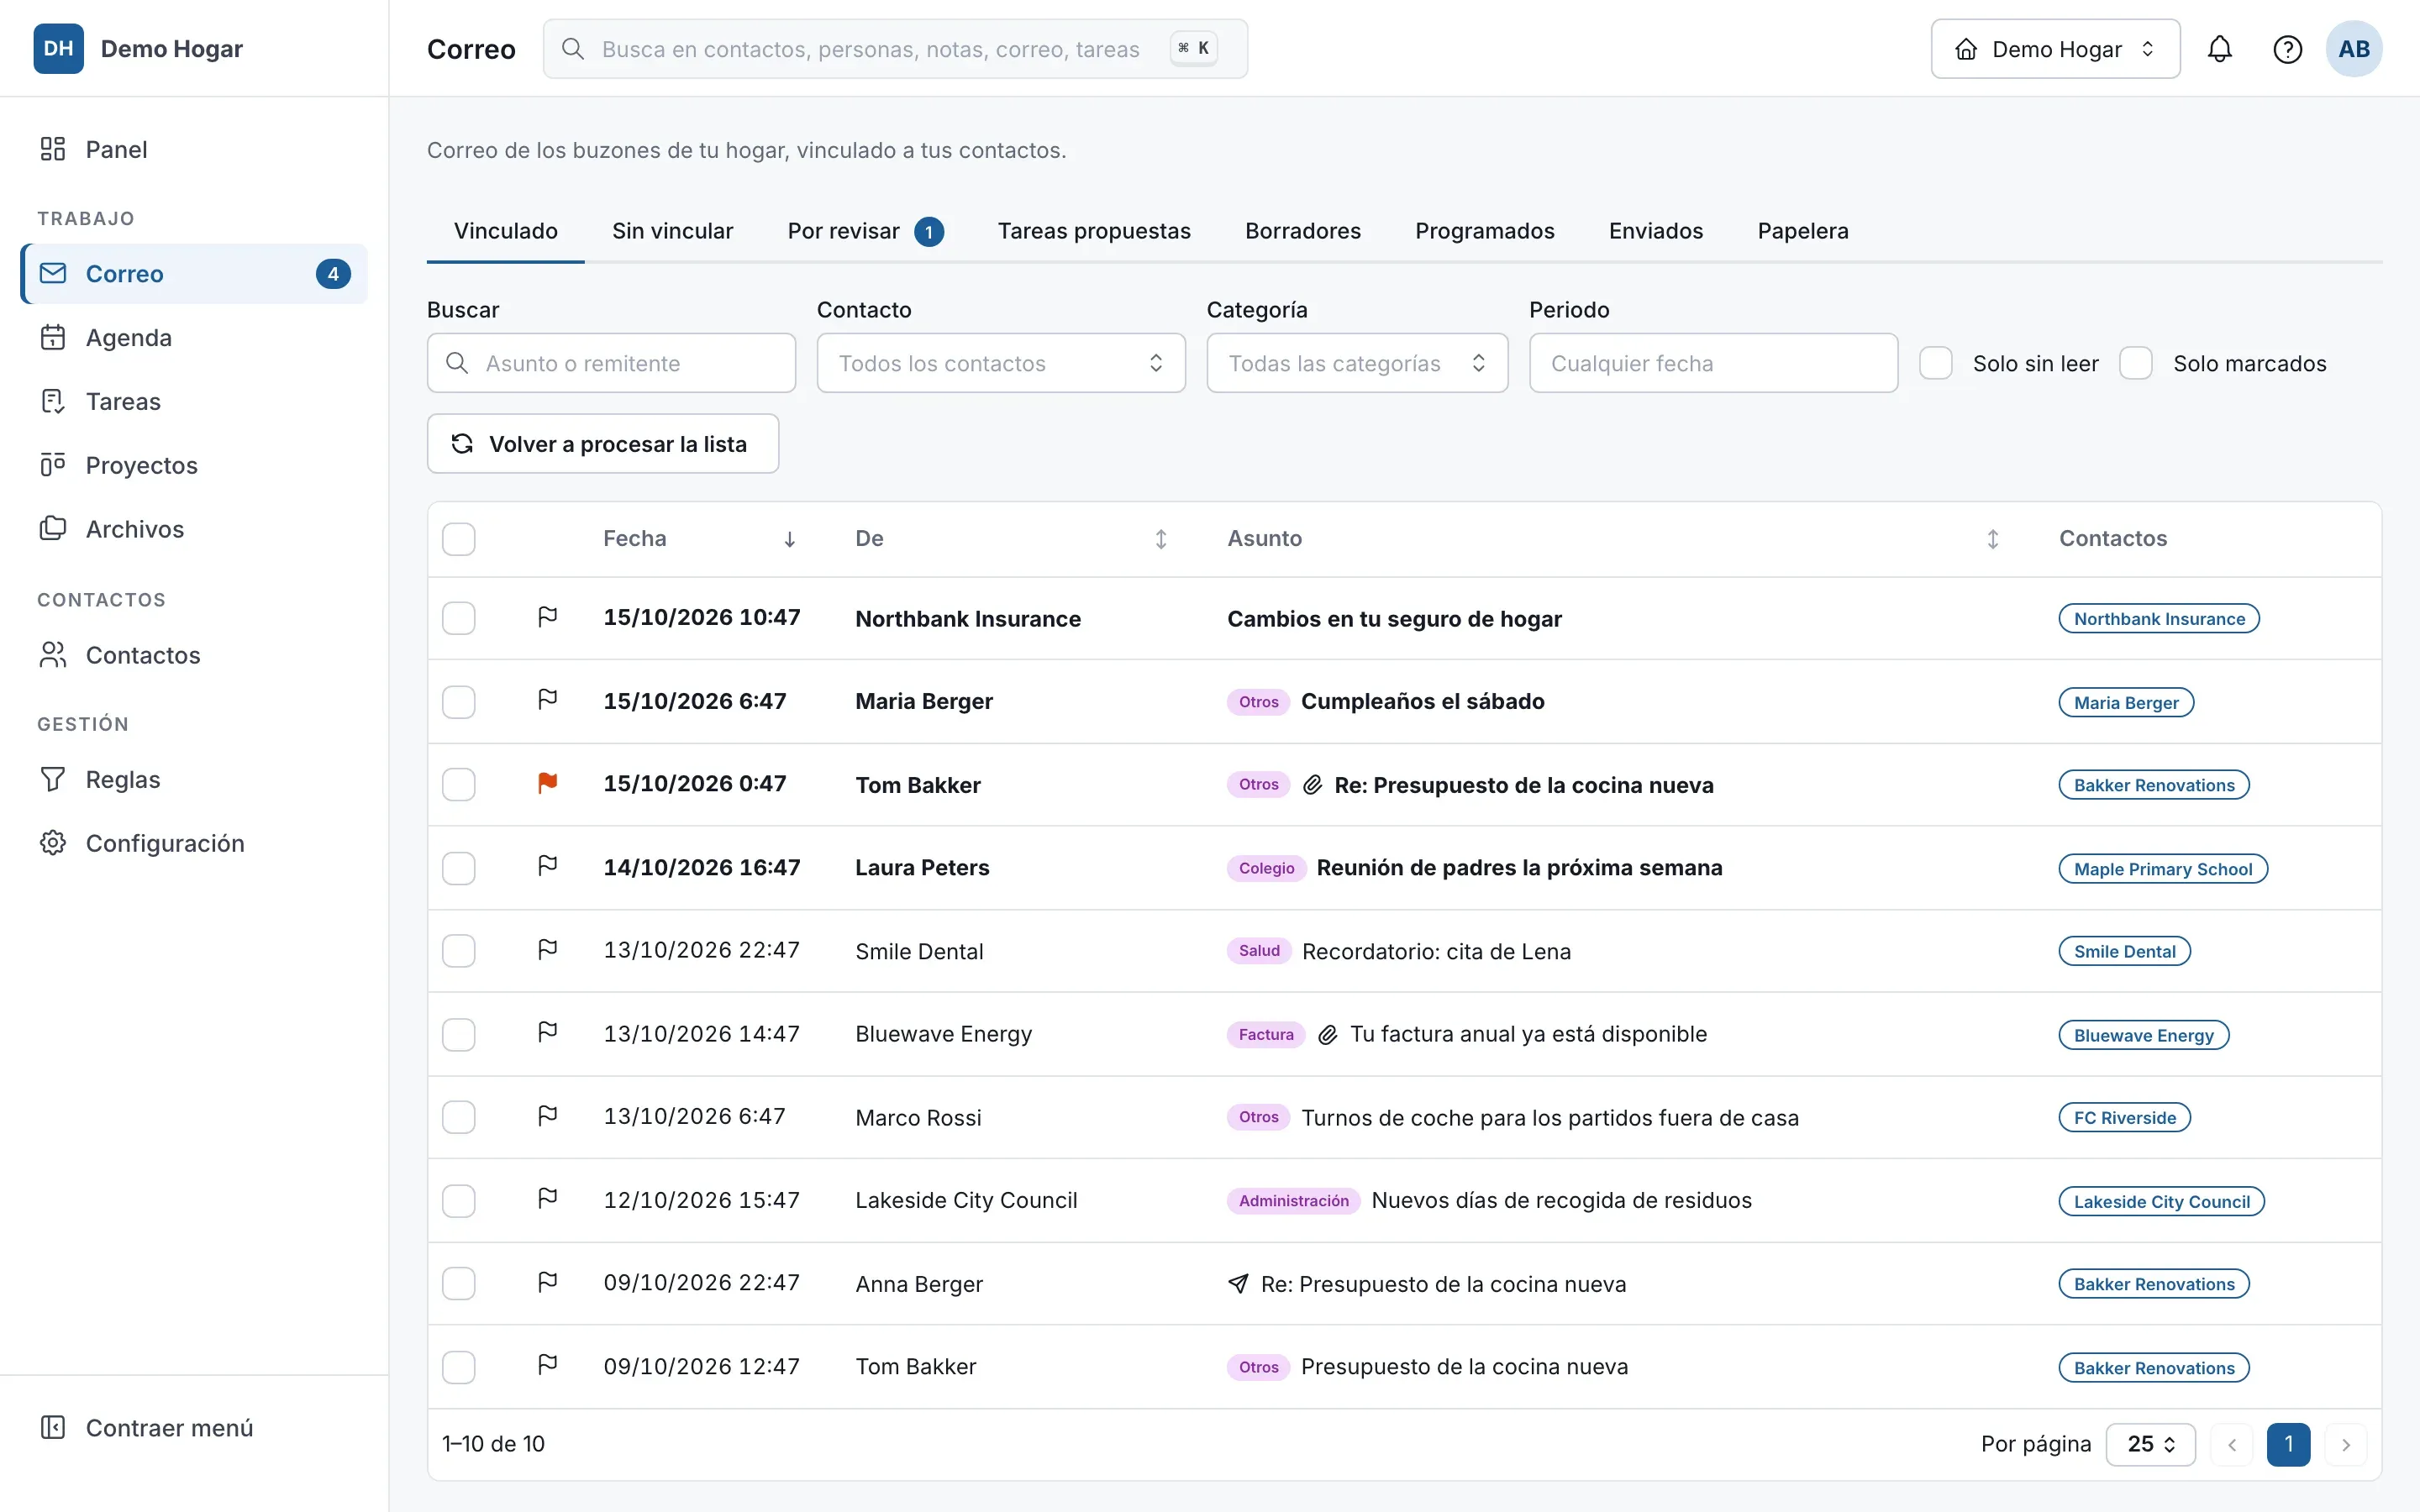
Task: Open the AB user avatar menu
Action: tap(2353, 49)
